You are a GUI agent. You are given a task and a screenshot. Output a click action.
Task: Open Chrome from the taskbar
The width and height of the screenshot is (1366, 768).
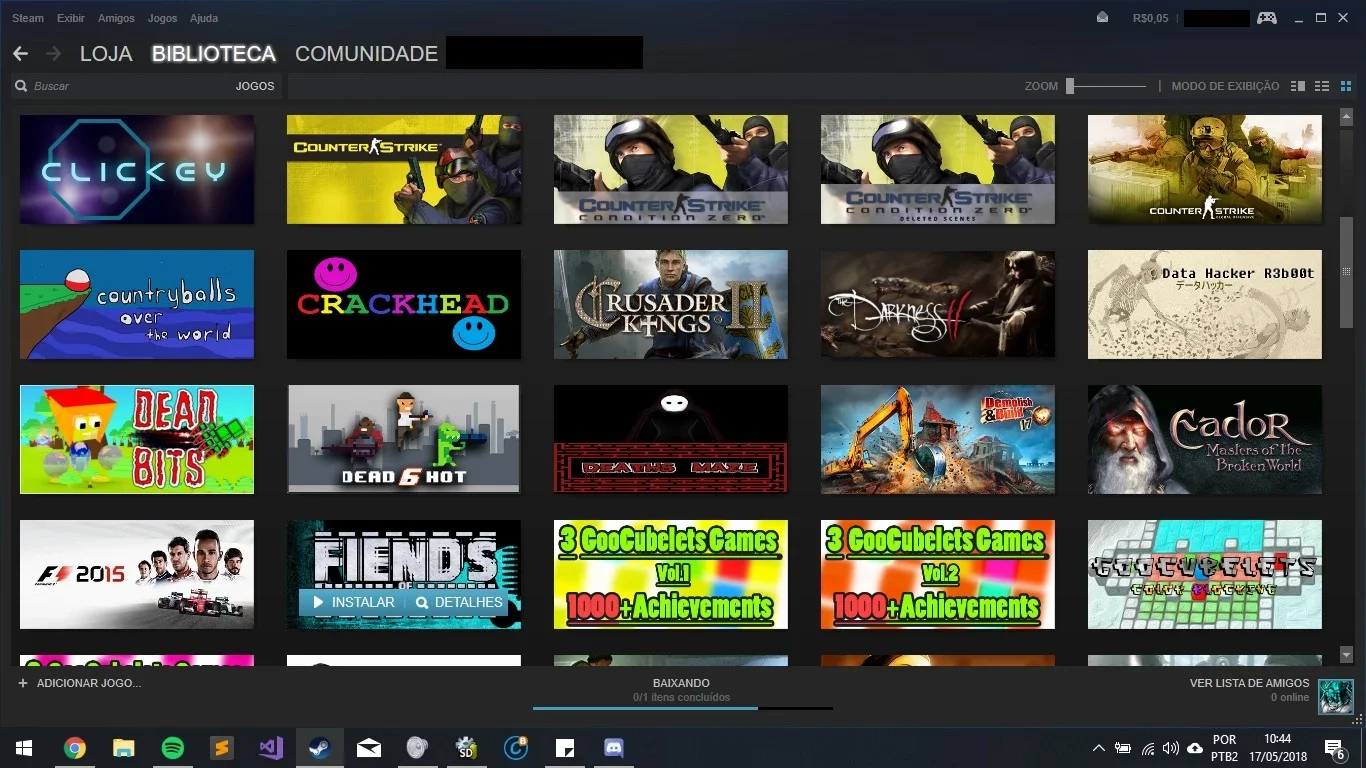click(74, 748)
